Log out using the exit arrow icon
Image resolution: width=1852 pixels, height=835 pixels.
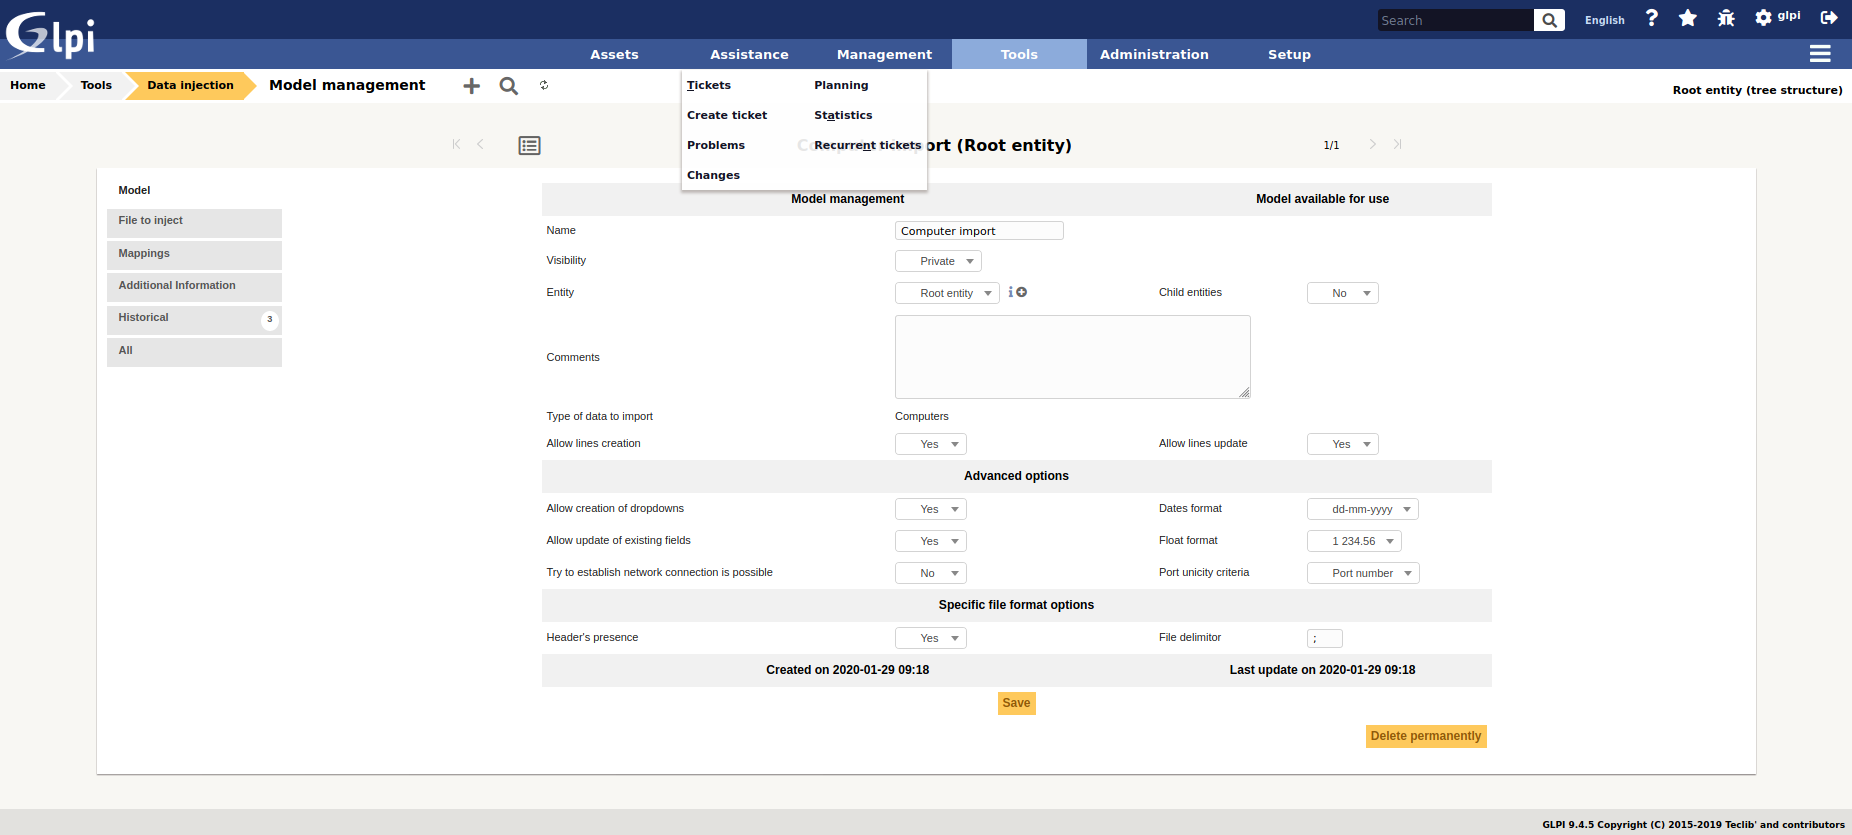(x=1828, y=18)
